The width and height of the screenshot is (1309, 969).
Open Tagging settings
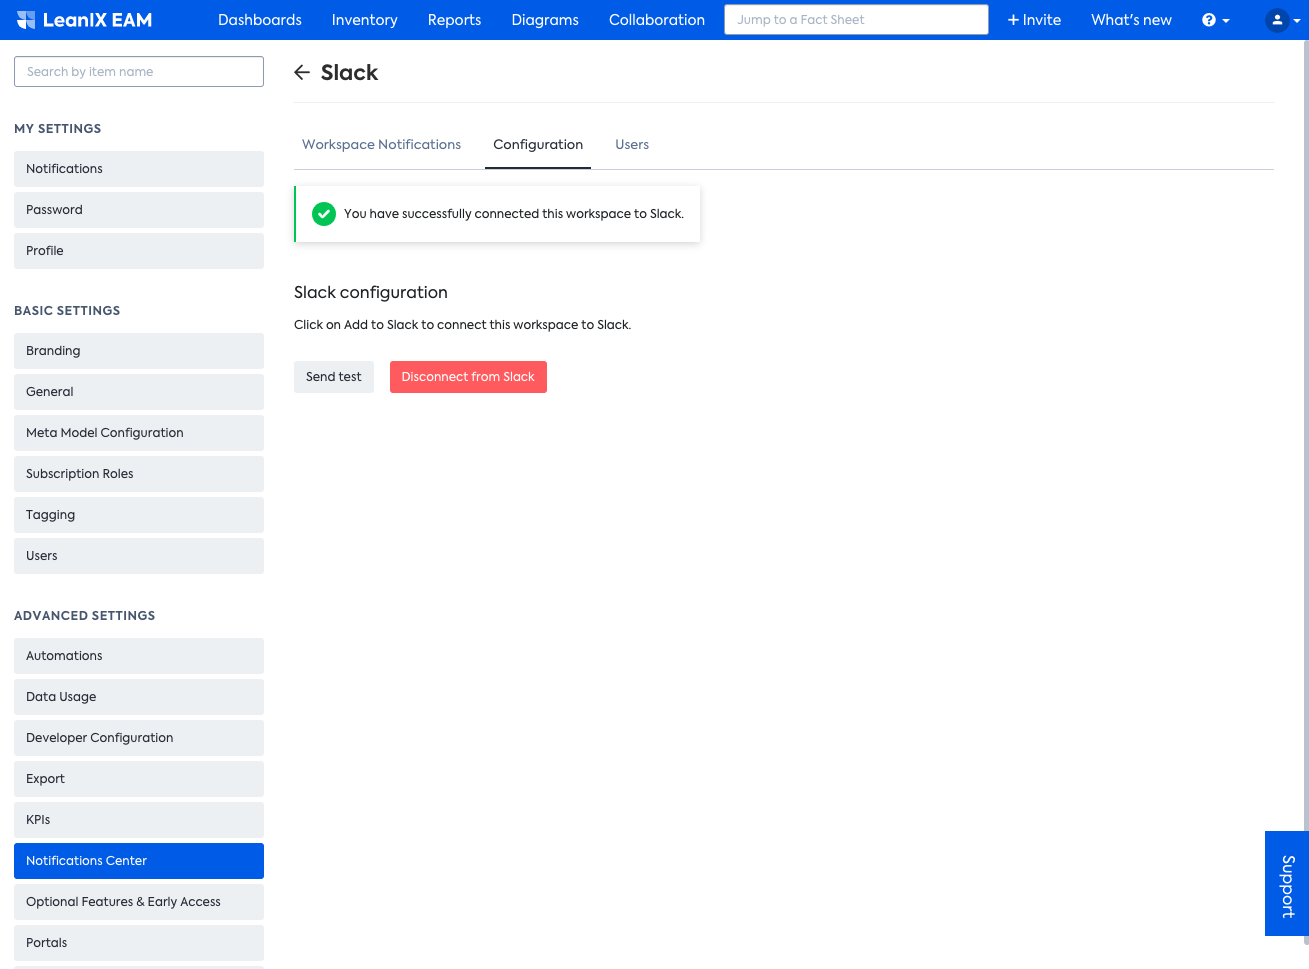point(139,515)
